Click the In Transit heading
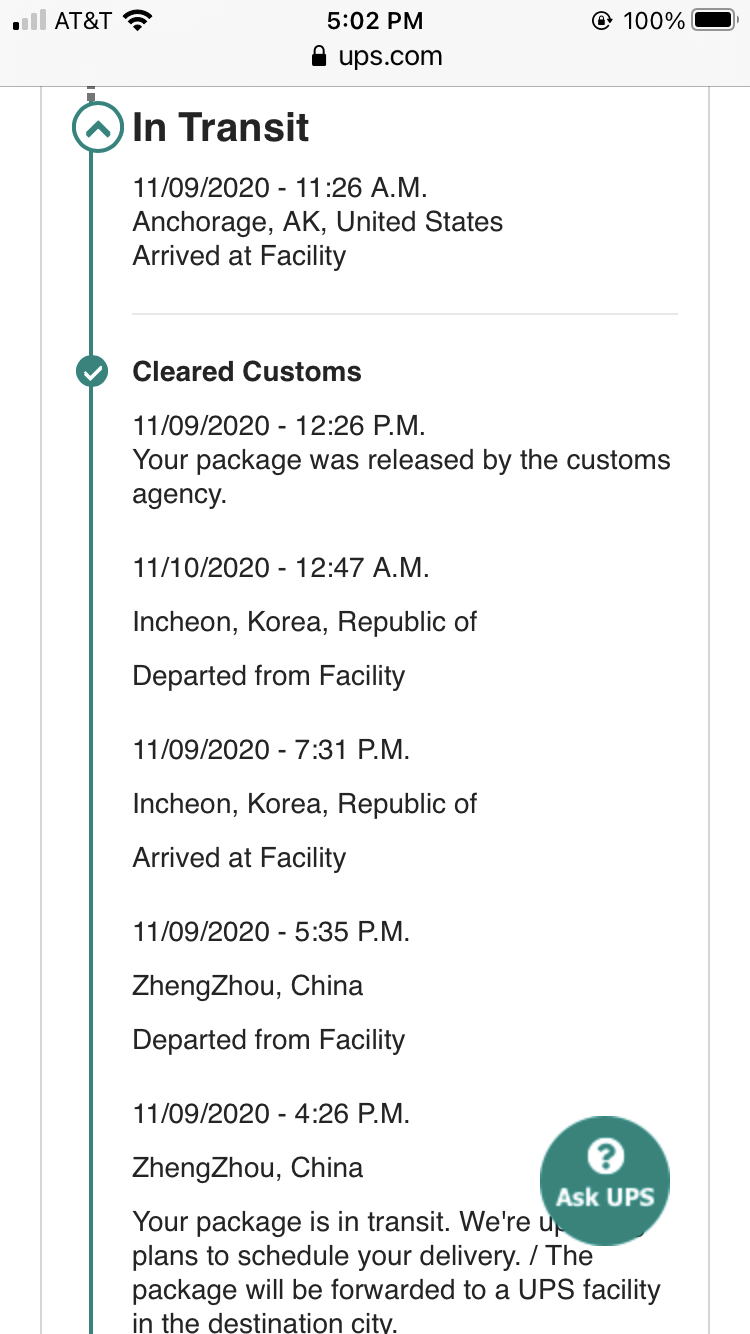This screenshot has height=1334, width=750. (221, 128)
